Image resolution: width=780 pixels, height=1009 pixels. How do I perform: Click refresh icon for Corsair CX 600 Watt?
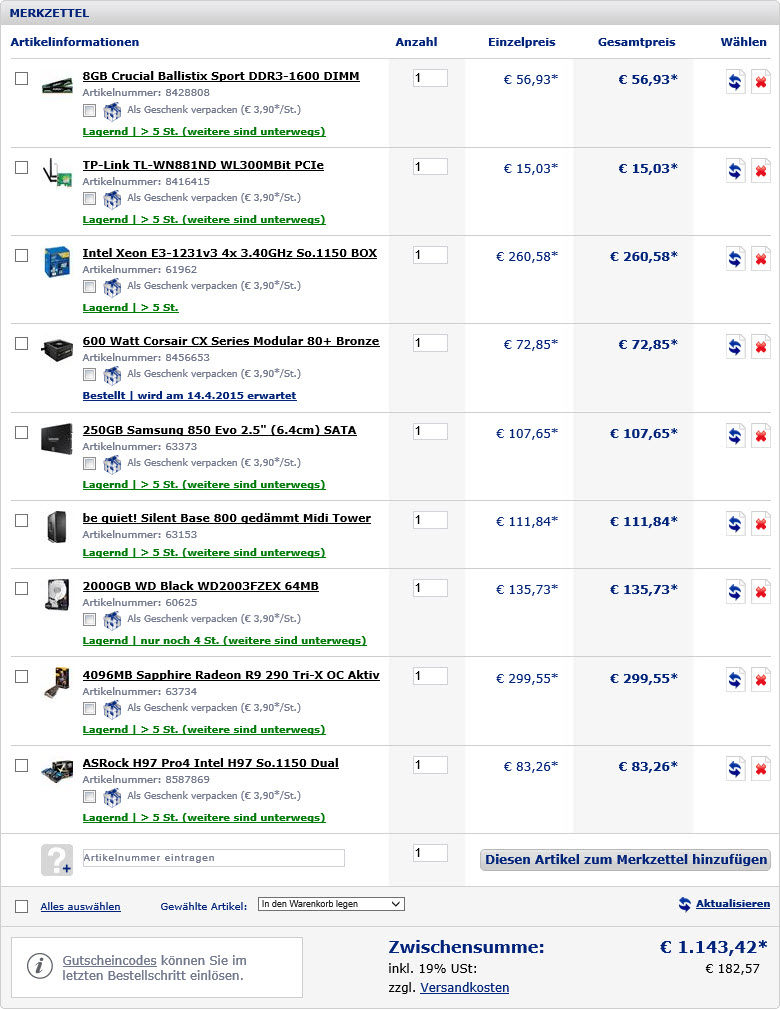tap(735, 347)
